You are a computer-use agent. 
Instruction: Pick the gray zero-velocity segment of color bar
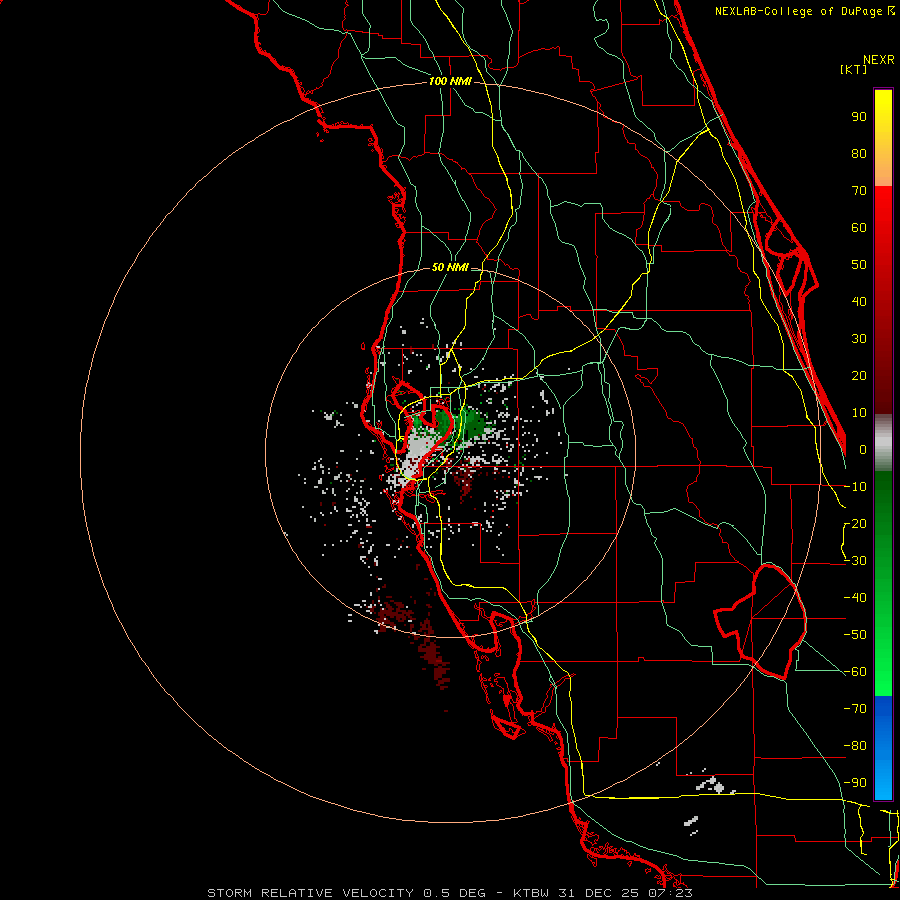click(x=883, y=443)
